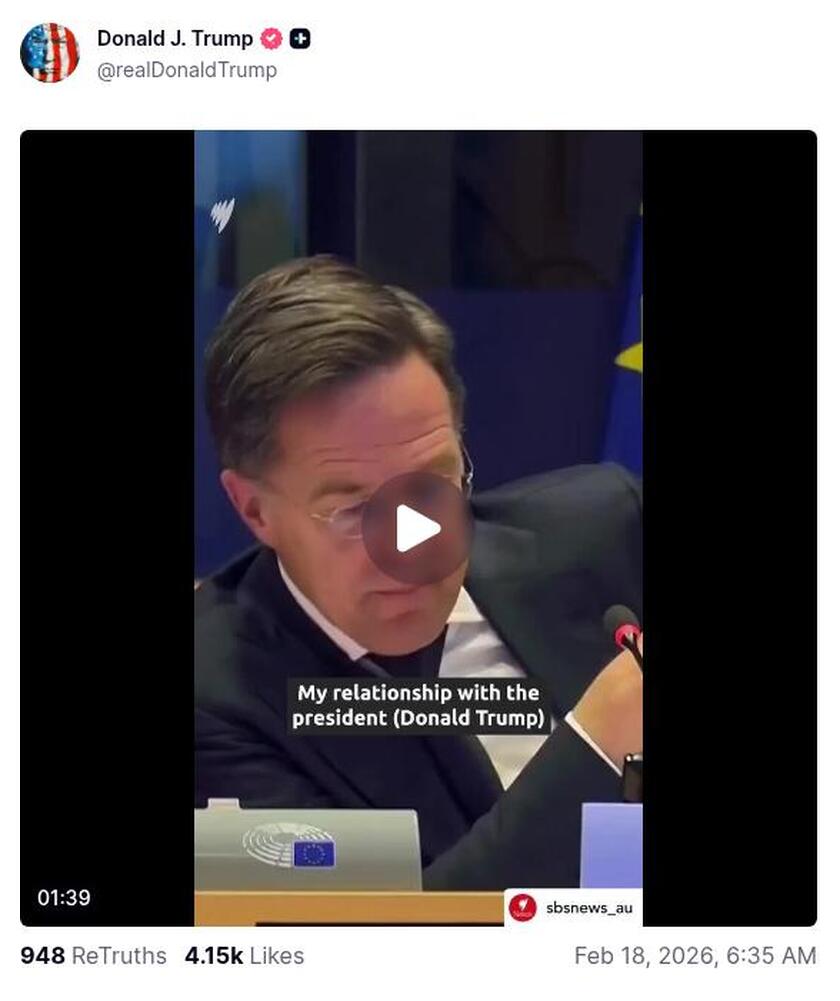
Task: Click the red verified checkmark badge
Action: [x=271, y=39]
